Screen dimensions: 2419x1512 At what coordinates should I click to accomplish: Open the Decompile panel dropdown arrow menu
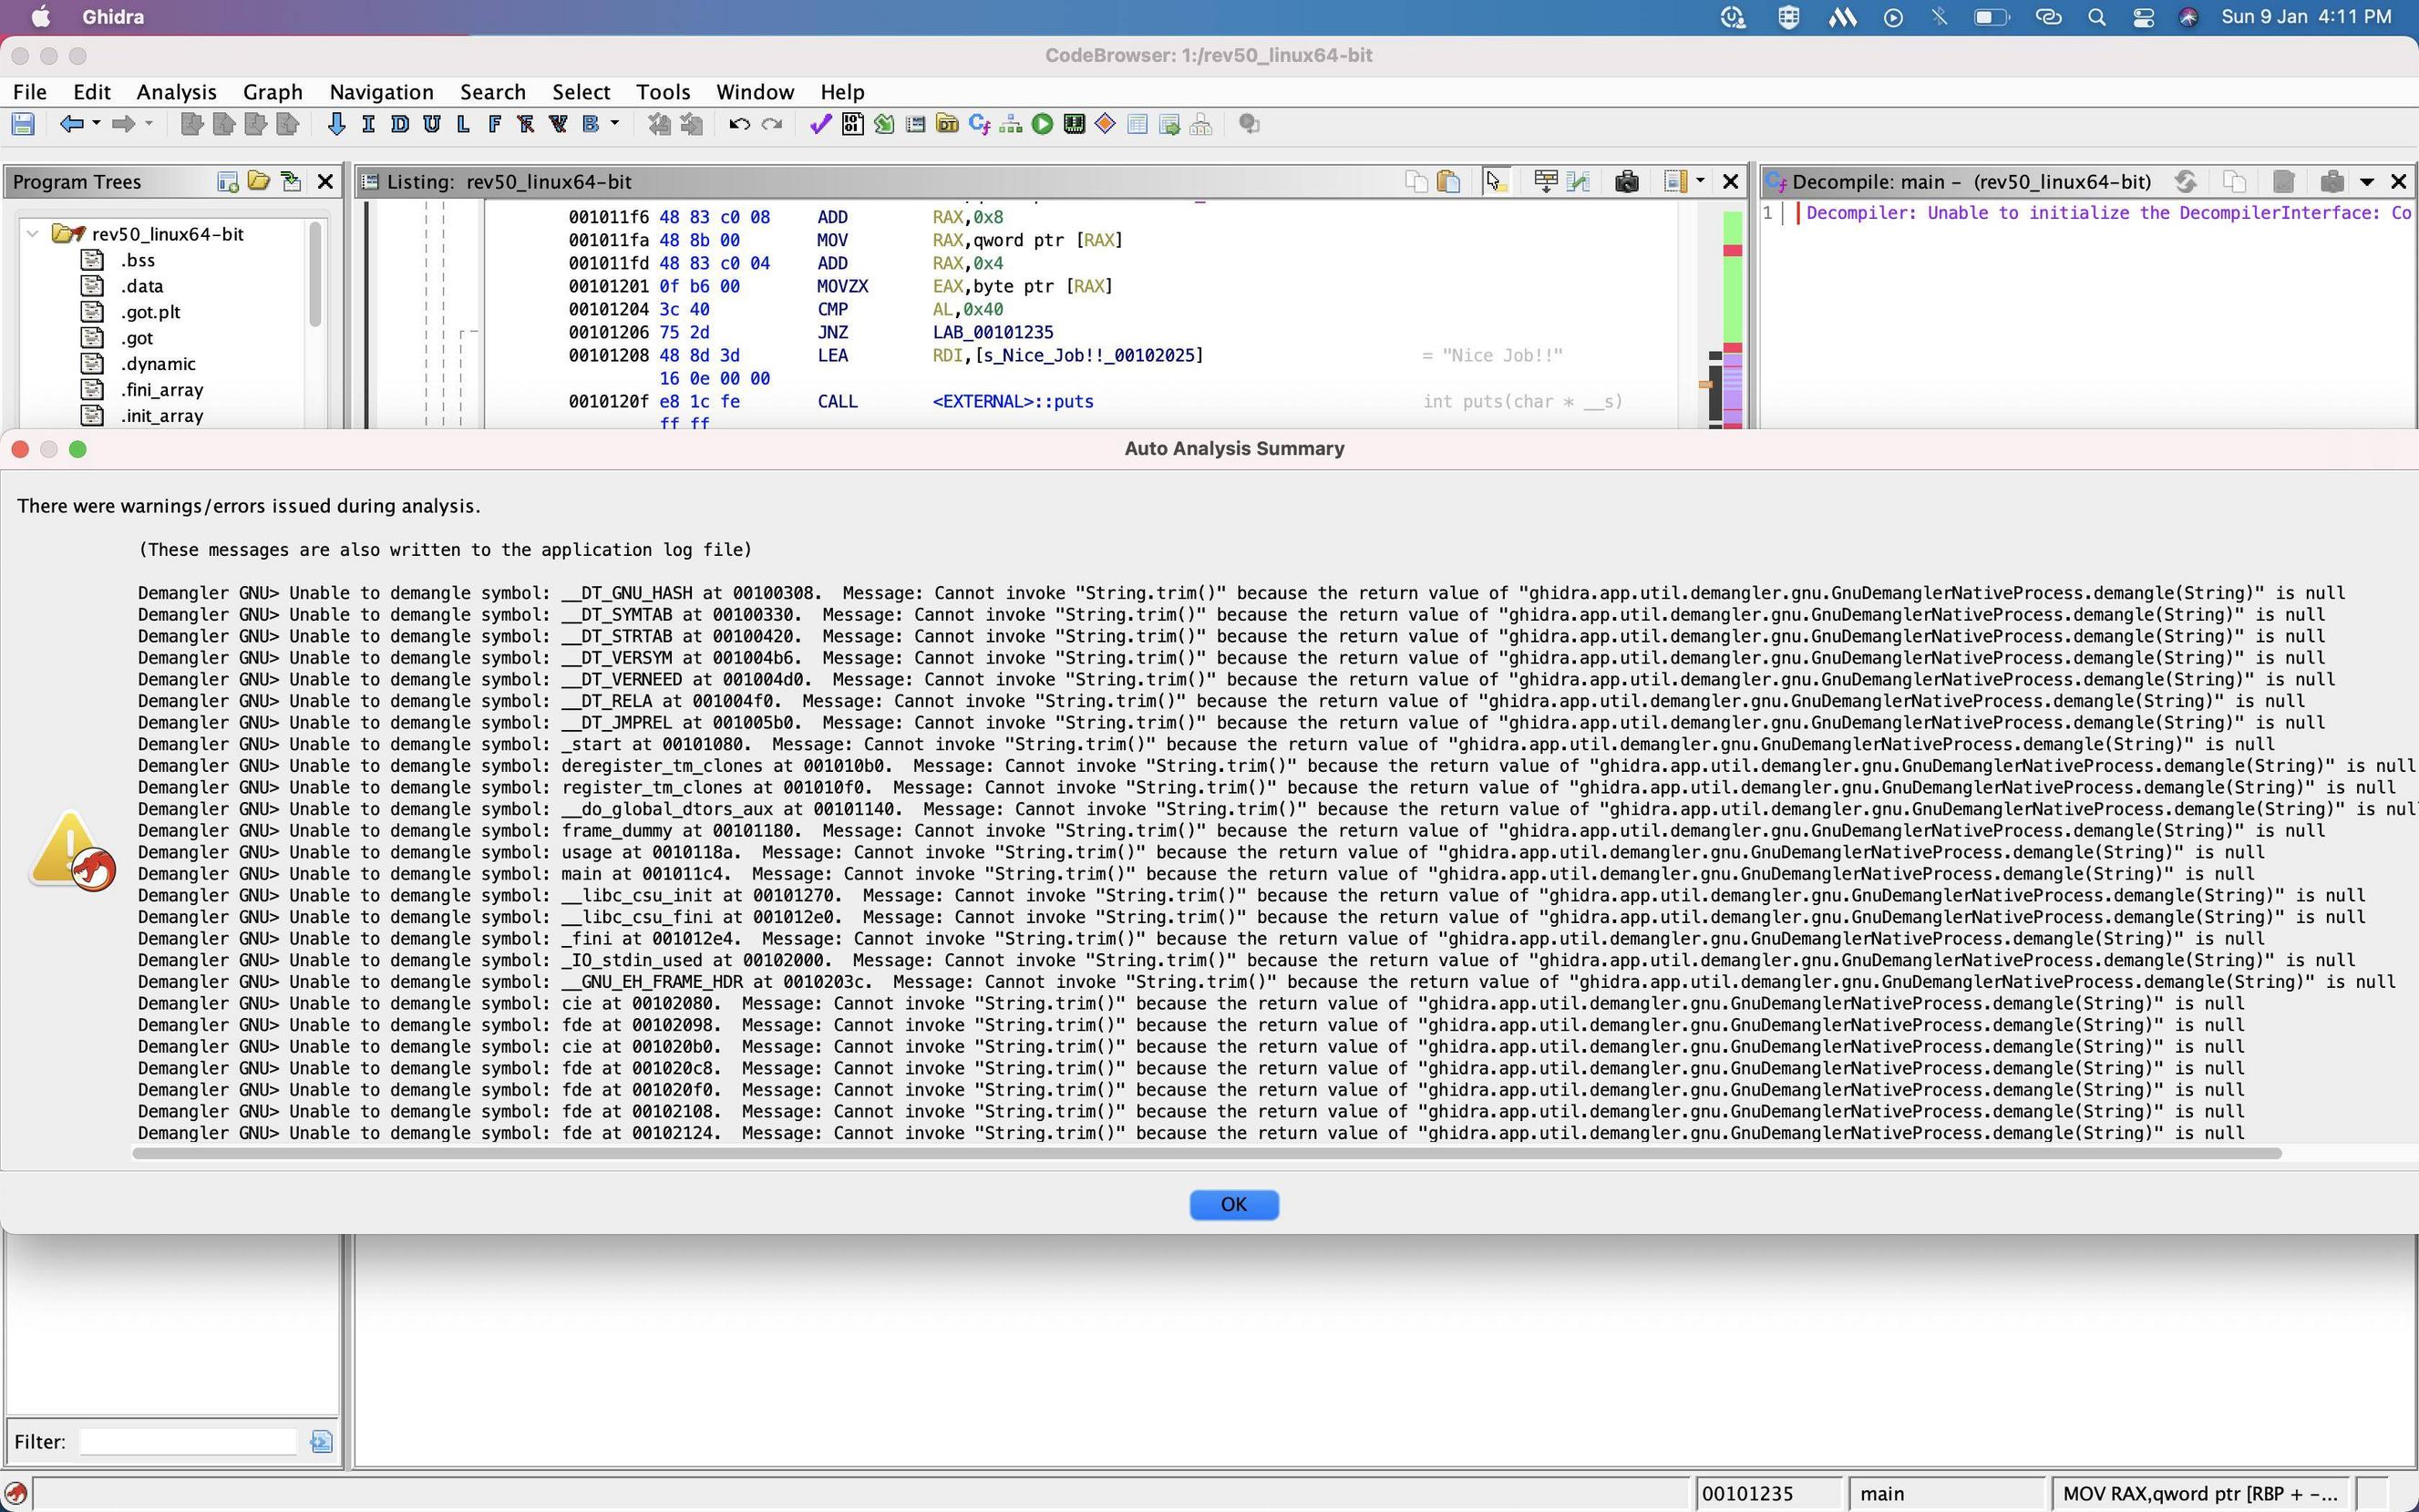coord(2366,182)
